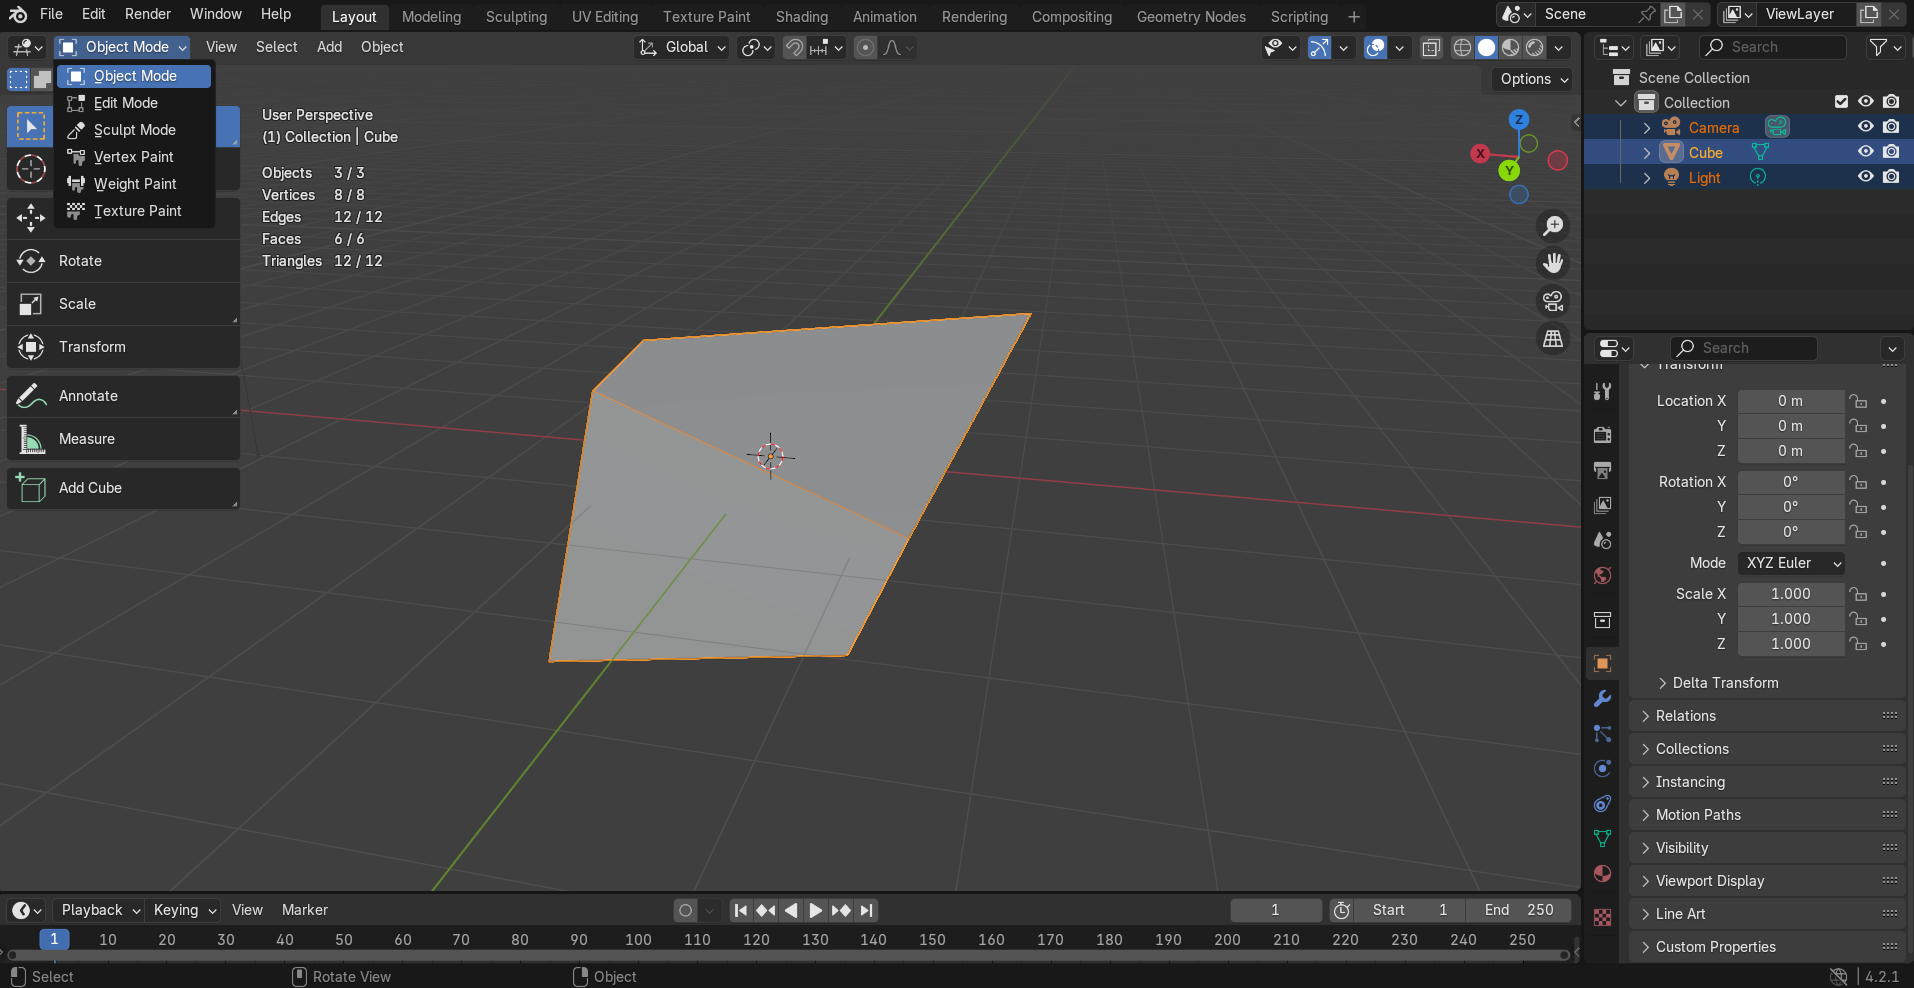The image size is (1914, 988).
Task: Disable Cube in renders camera icon
Action: [x=1891, y=152]
